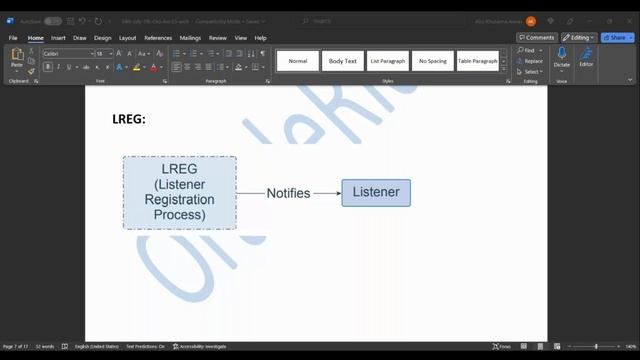Expand the Multilevel List dropdown
The image size is (640, 360).
click(x=218, y=53)
